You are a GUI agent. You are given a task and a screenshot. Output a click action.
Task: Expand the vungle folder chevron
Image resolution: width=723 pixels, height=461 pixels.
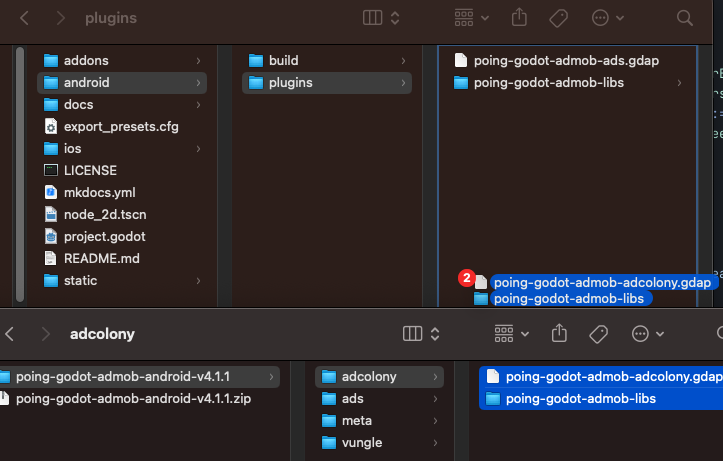(x=435, y=443)
